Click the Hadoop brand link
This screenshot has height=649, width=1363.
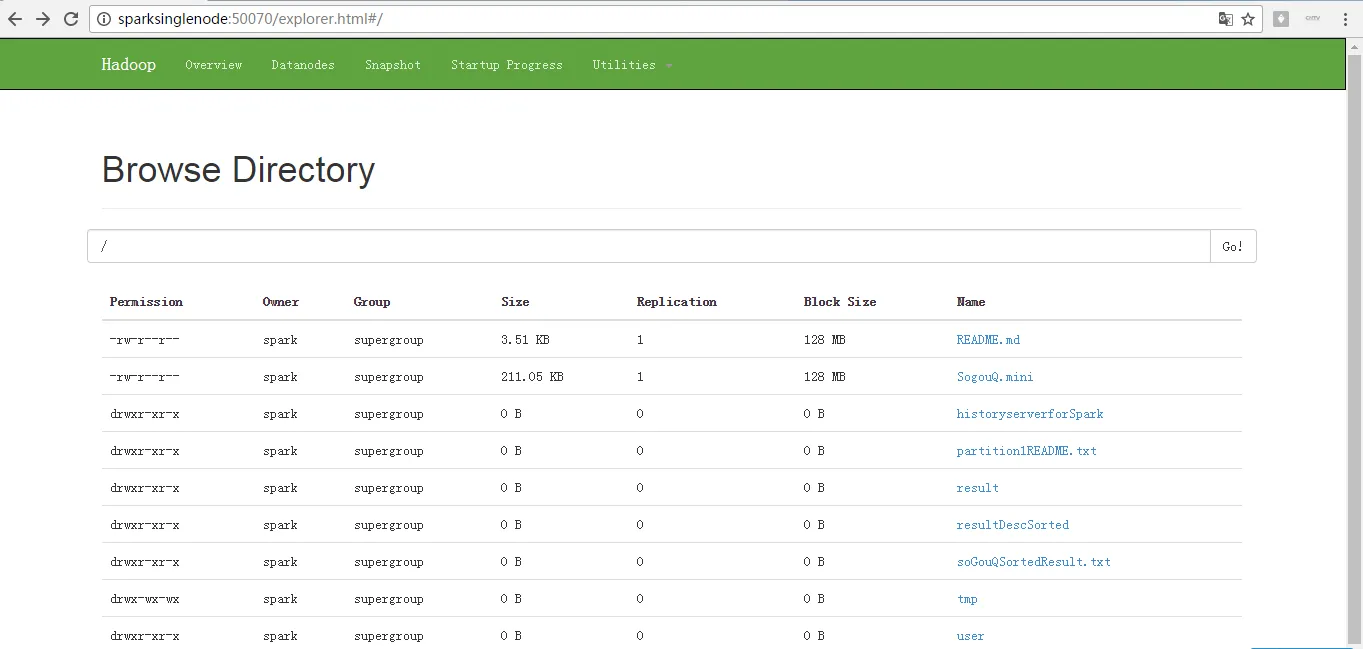[x=129, y=65]
